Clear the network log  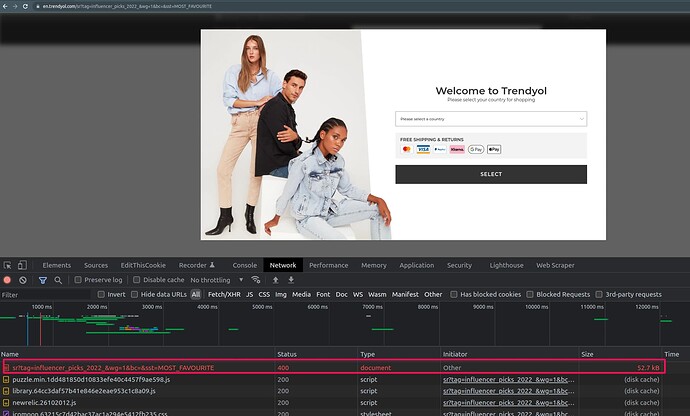tap(24, 280)
